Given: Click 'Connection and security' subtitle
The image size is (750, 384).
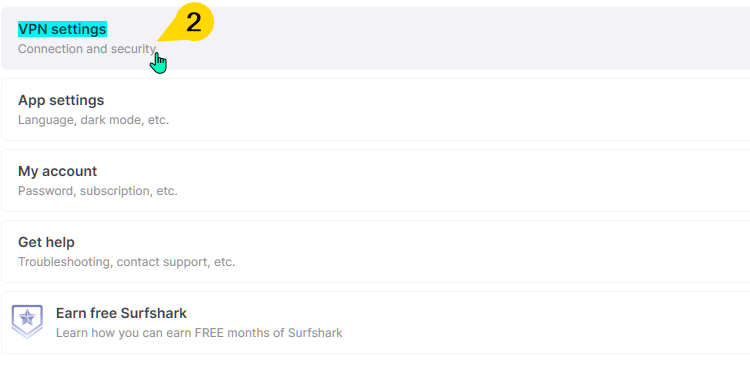Looking at the screenshot, I should tap(87, 49).
